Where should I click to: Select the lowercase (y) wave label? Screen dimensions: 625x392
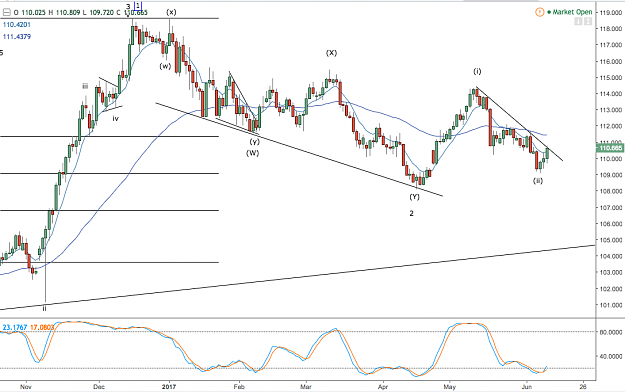[254, 142]
